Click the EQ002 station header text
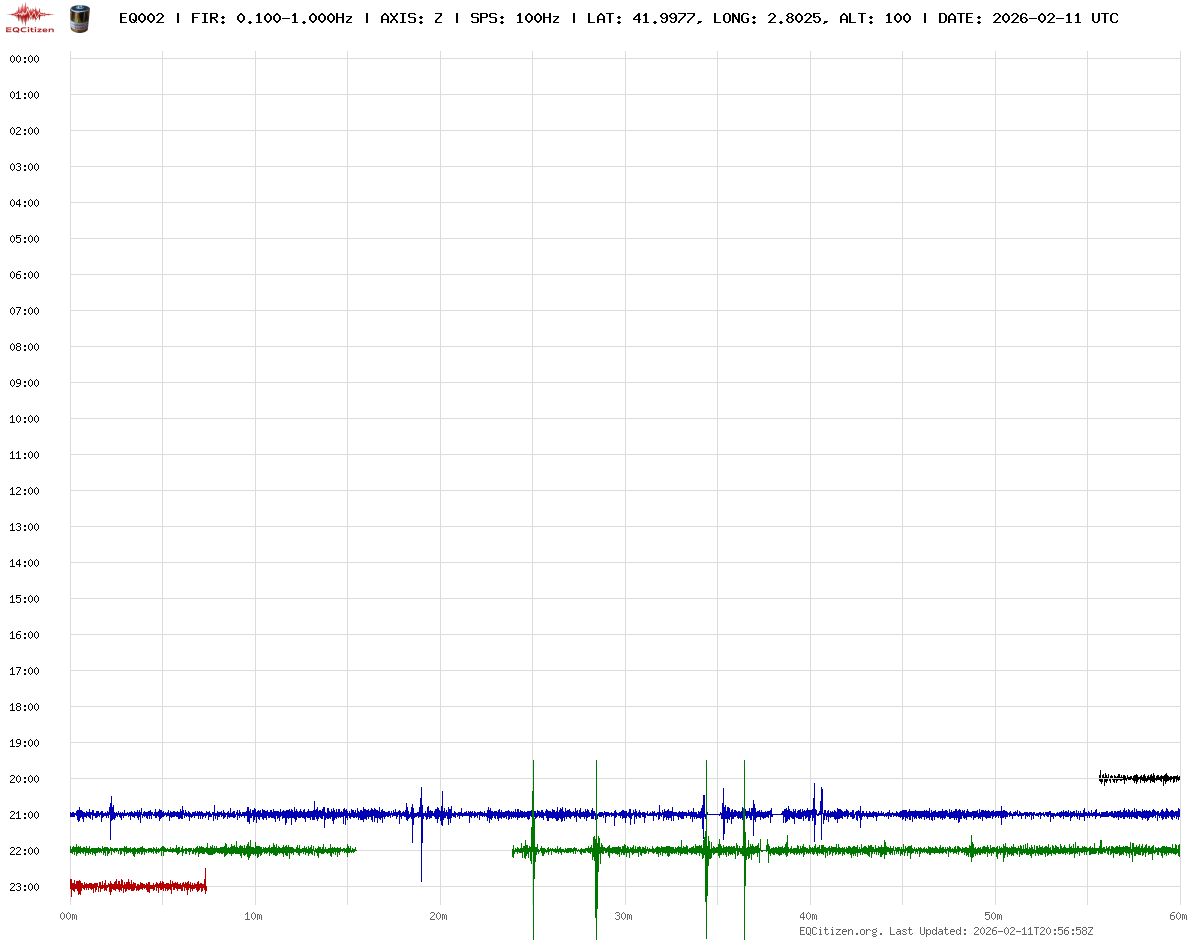This screenshot has width=1200, height=940. [x=141, y=18]
